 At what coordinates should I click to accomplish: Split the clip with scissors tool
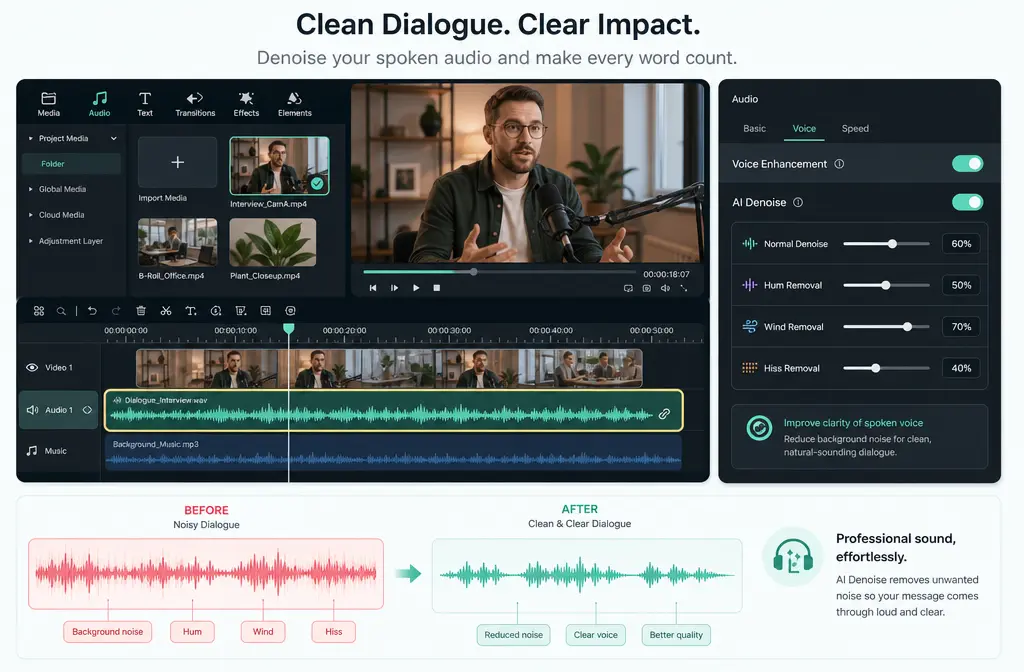[x=166, y=311]
